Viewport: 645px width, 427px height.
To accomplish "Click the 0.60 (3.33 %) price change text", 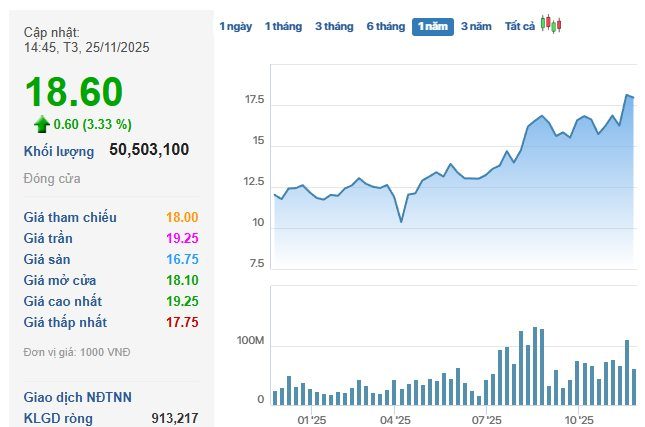I will pyautogui.click(x=92, y=124).
